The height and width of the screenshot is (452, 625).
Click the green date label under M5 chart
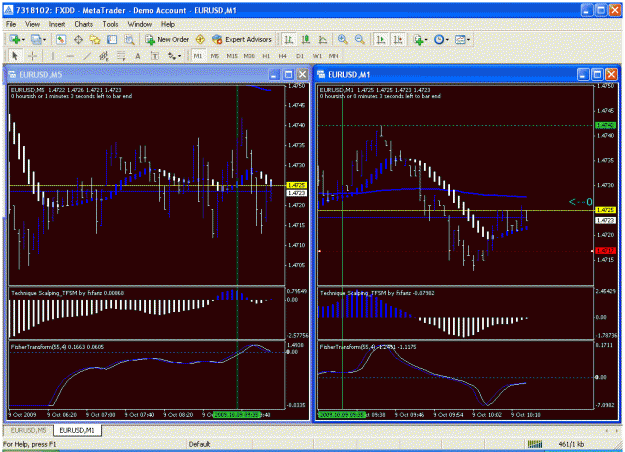pyautogui.click(x=237, y=415)
